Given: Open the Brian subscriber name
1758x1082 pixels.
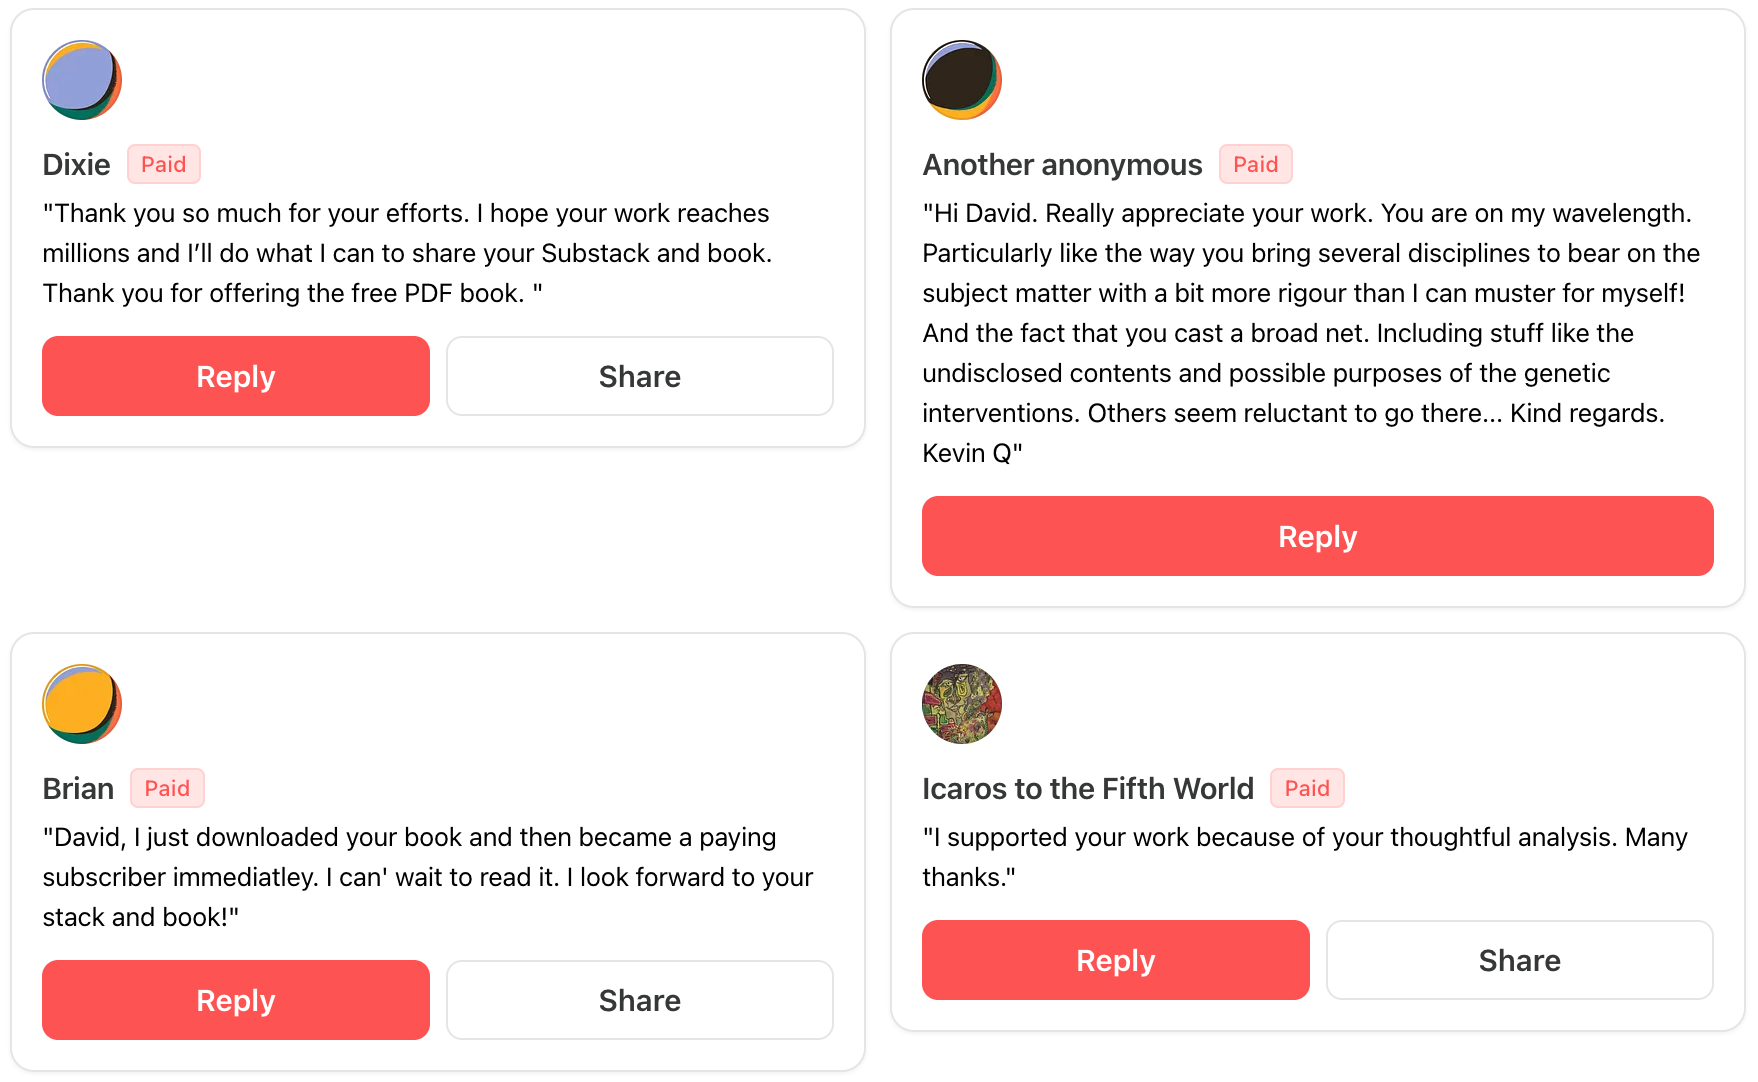Looking at the screenshot, I should [x=78, y=789].
